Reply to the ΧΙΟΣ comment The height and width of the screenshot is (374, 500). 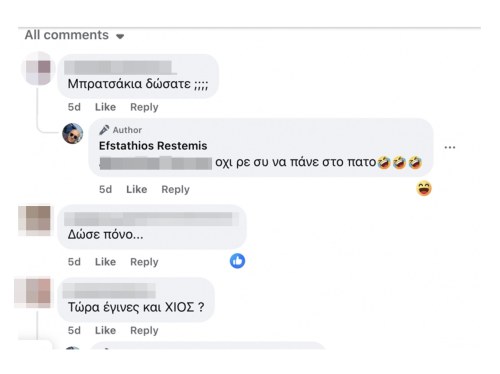(144, 330)
